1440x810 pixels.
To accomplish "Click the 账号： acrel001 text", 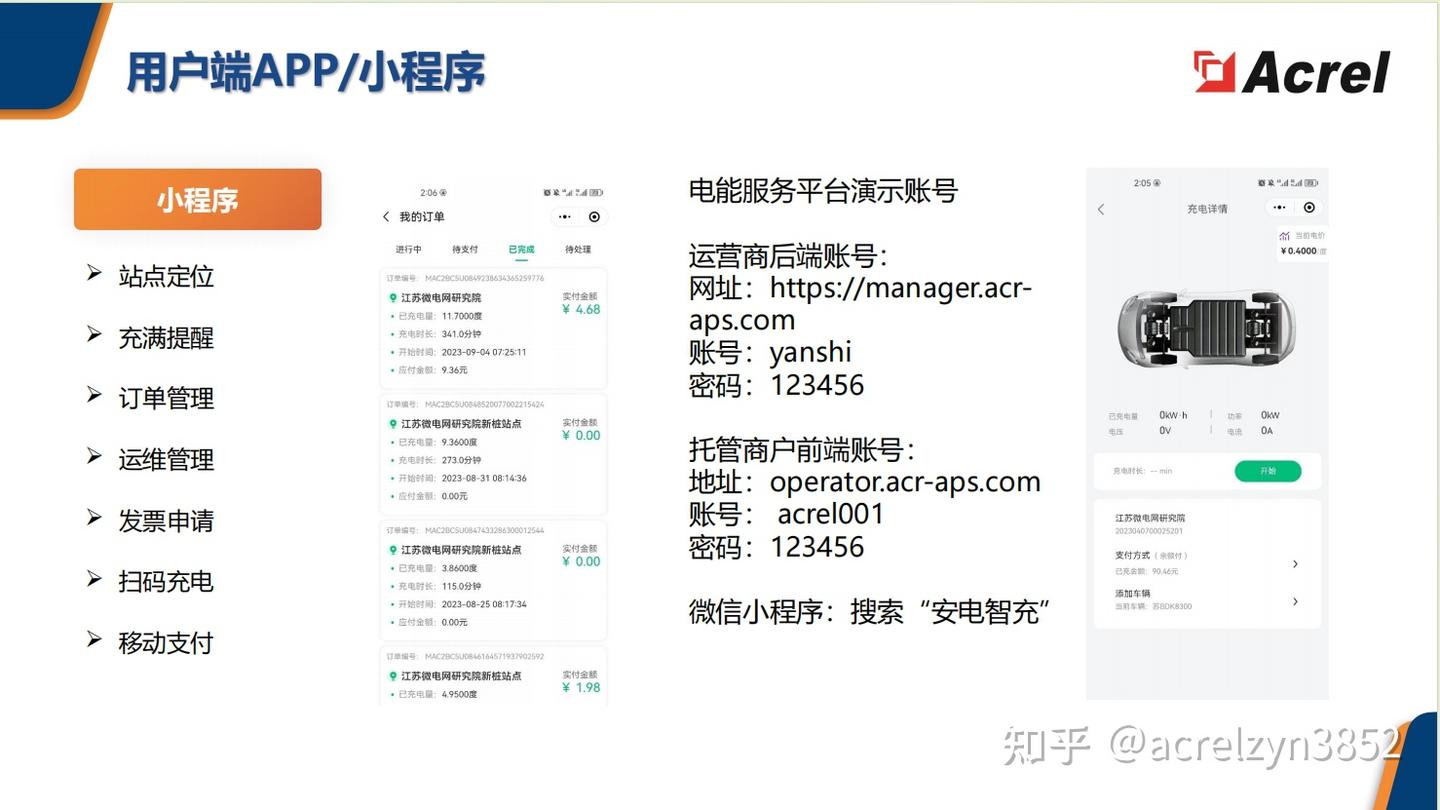I will [787, 514].
